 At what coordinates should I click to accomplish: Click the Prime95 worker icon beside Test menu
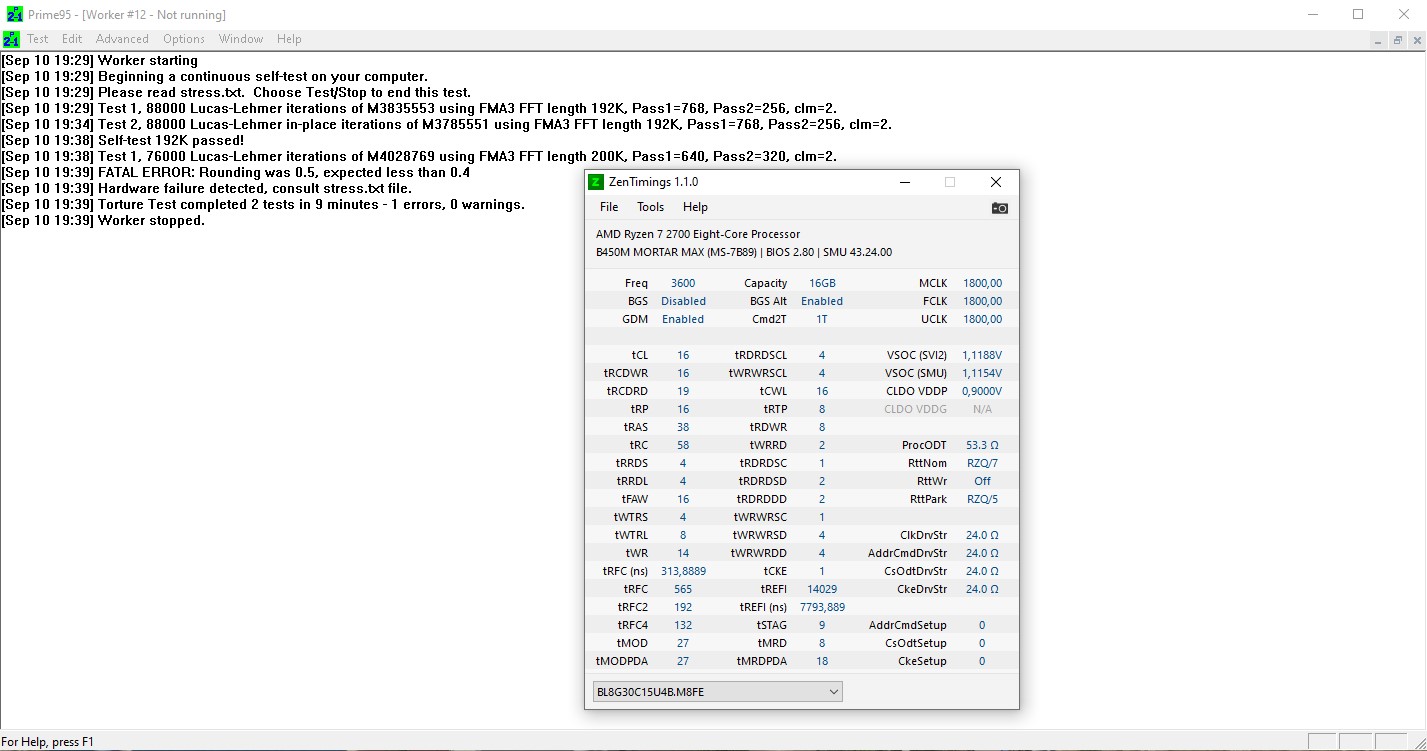pos(11,39)
